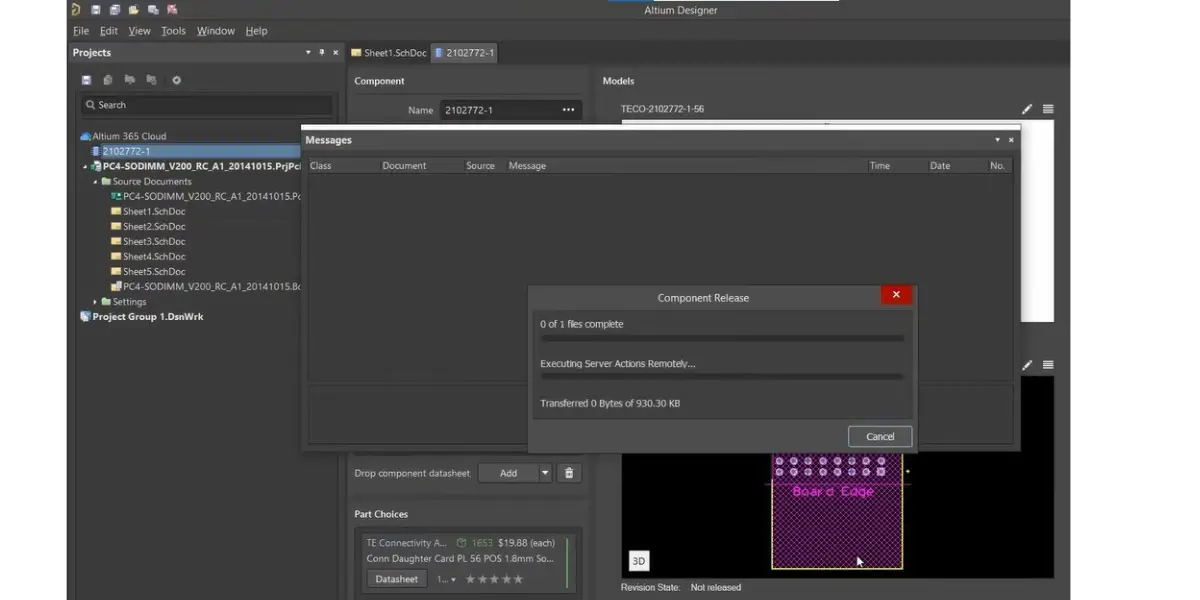Select the 2102772-1 component in the project tree
This screenshot has width=1200, height=600.
coord(126,151)
